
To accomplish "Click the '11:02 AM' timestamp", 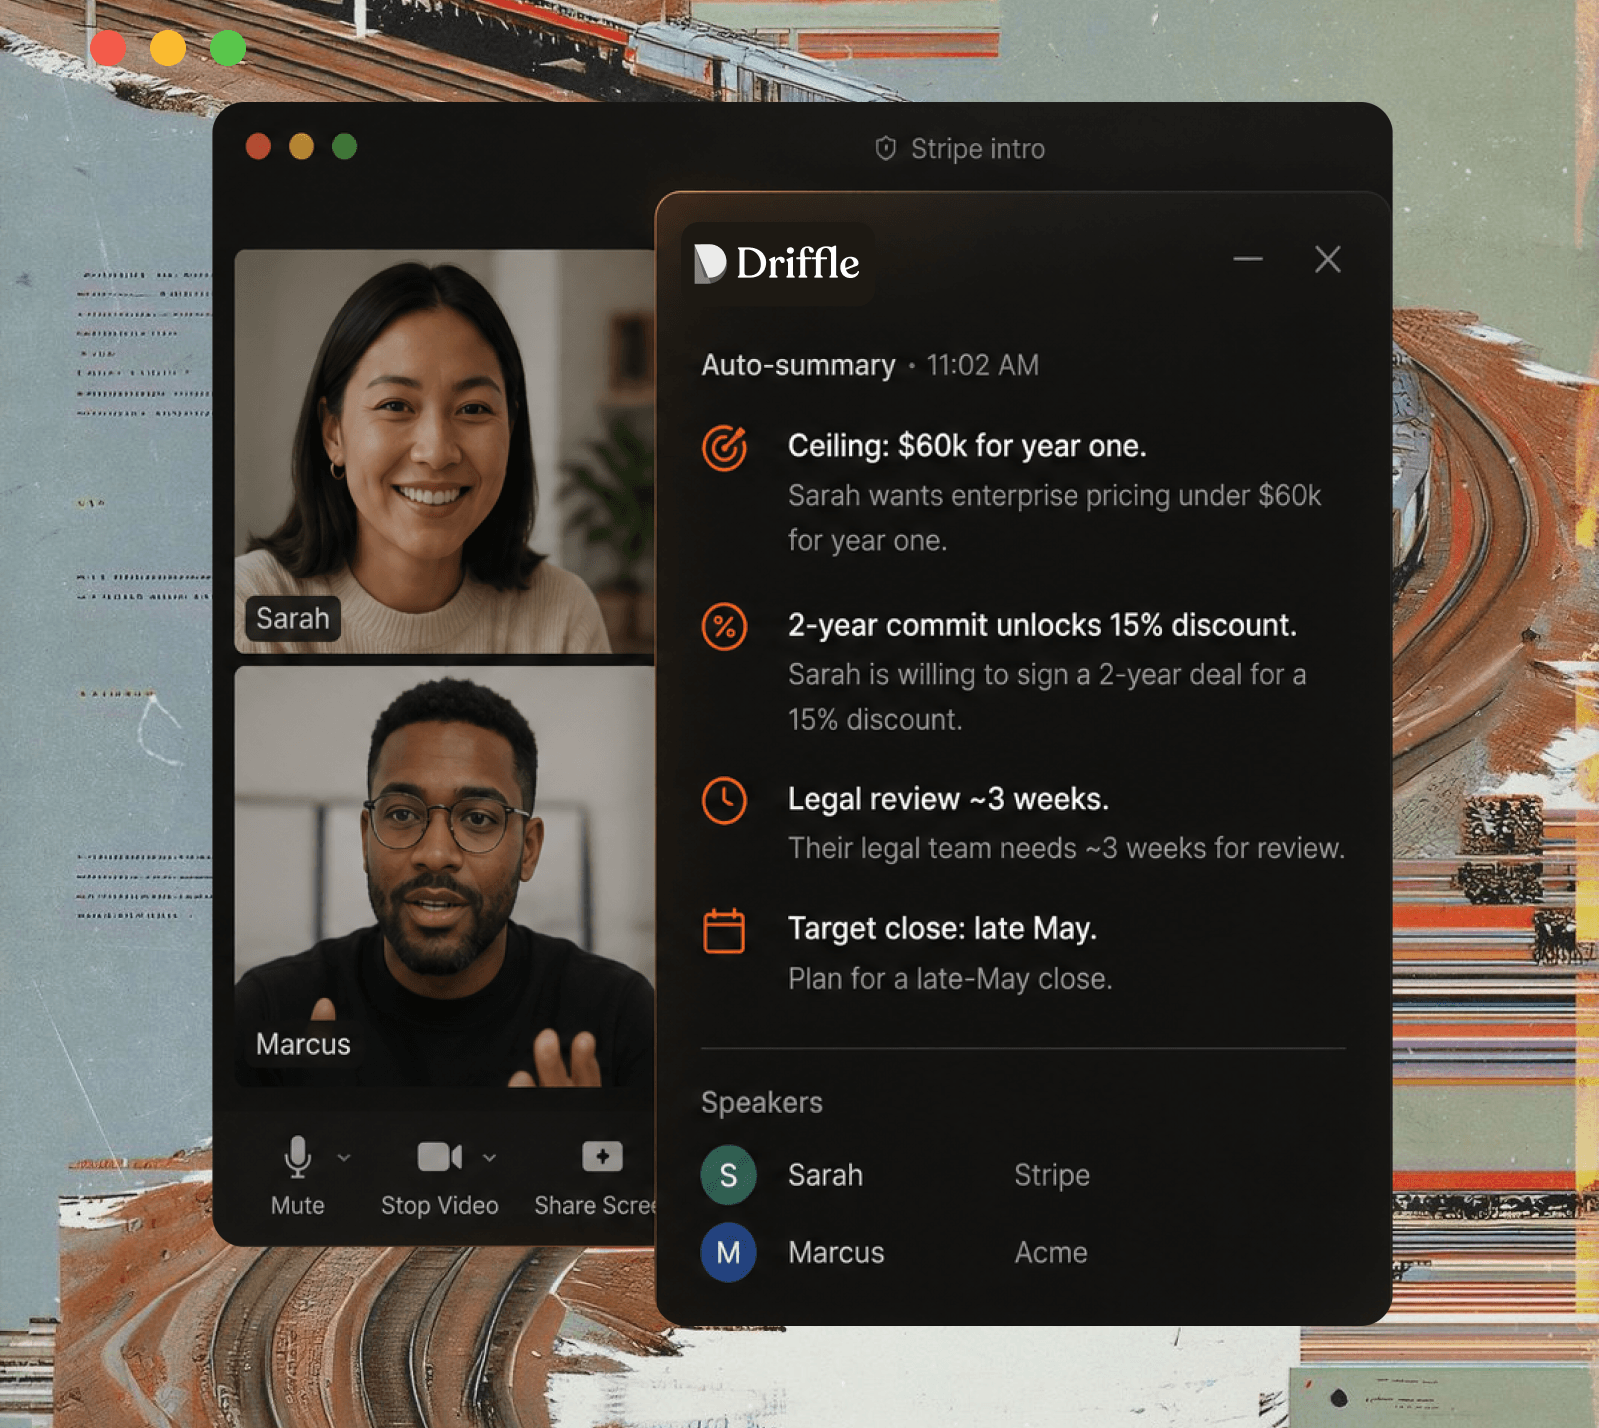I will (x=983, y=365).
